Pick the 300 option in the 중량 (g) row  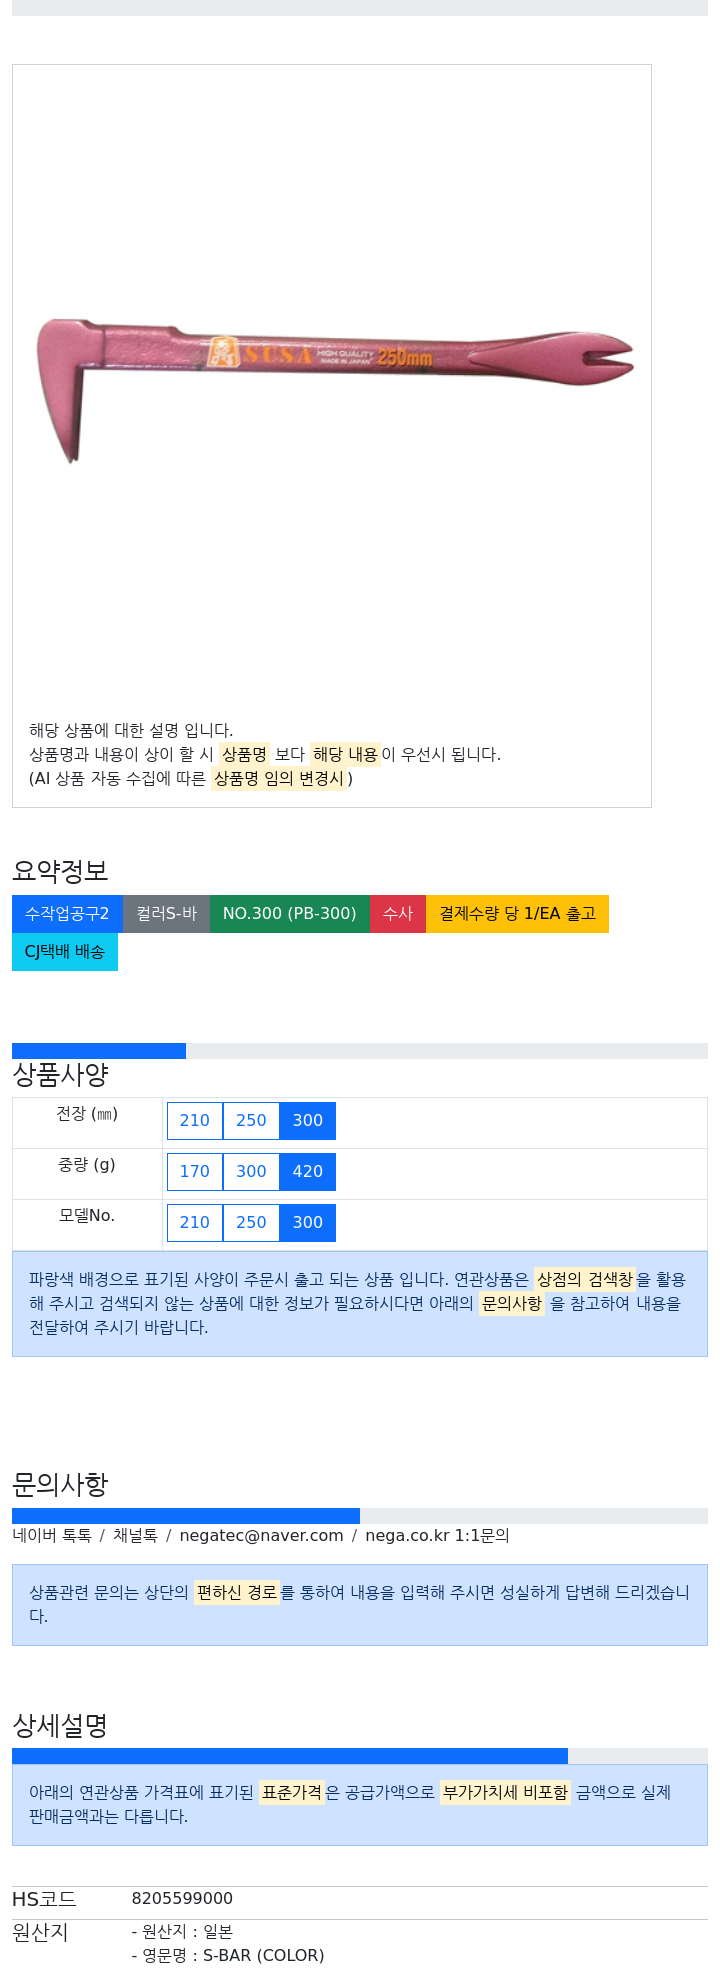pos(251,1172)
